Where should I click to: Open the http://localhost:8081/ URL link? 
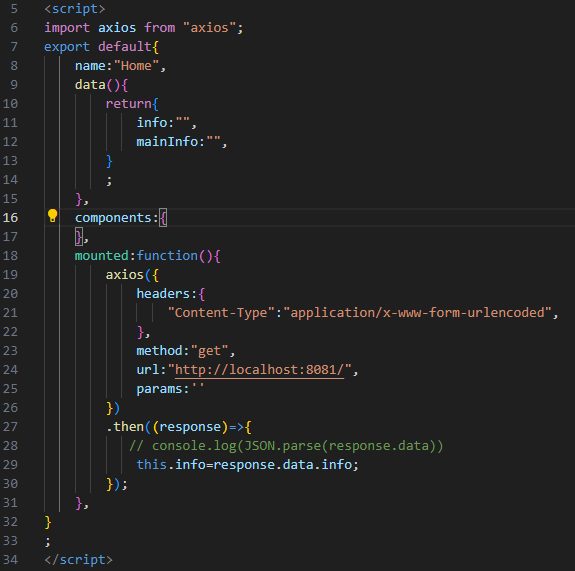click(x=260, y=370)
